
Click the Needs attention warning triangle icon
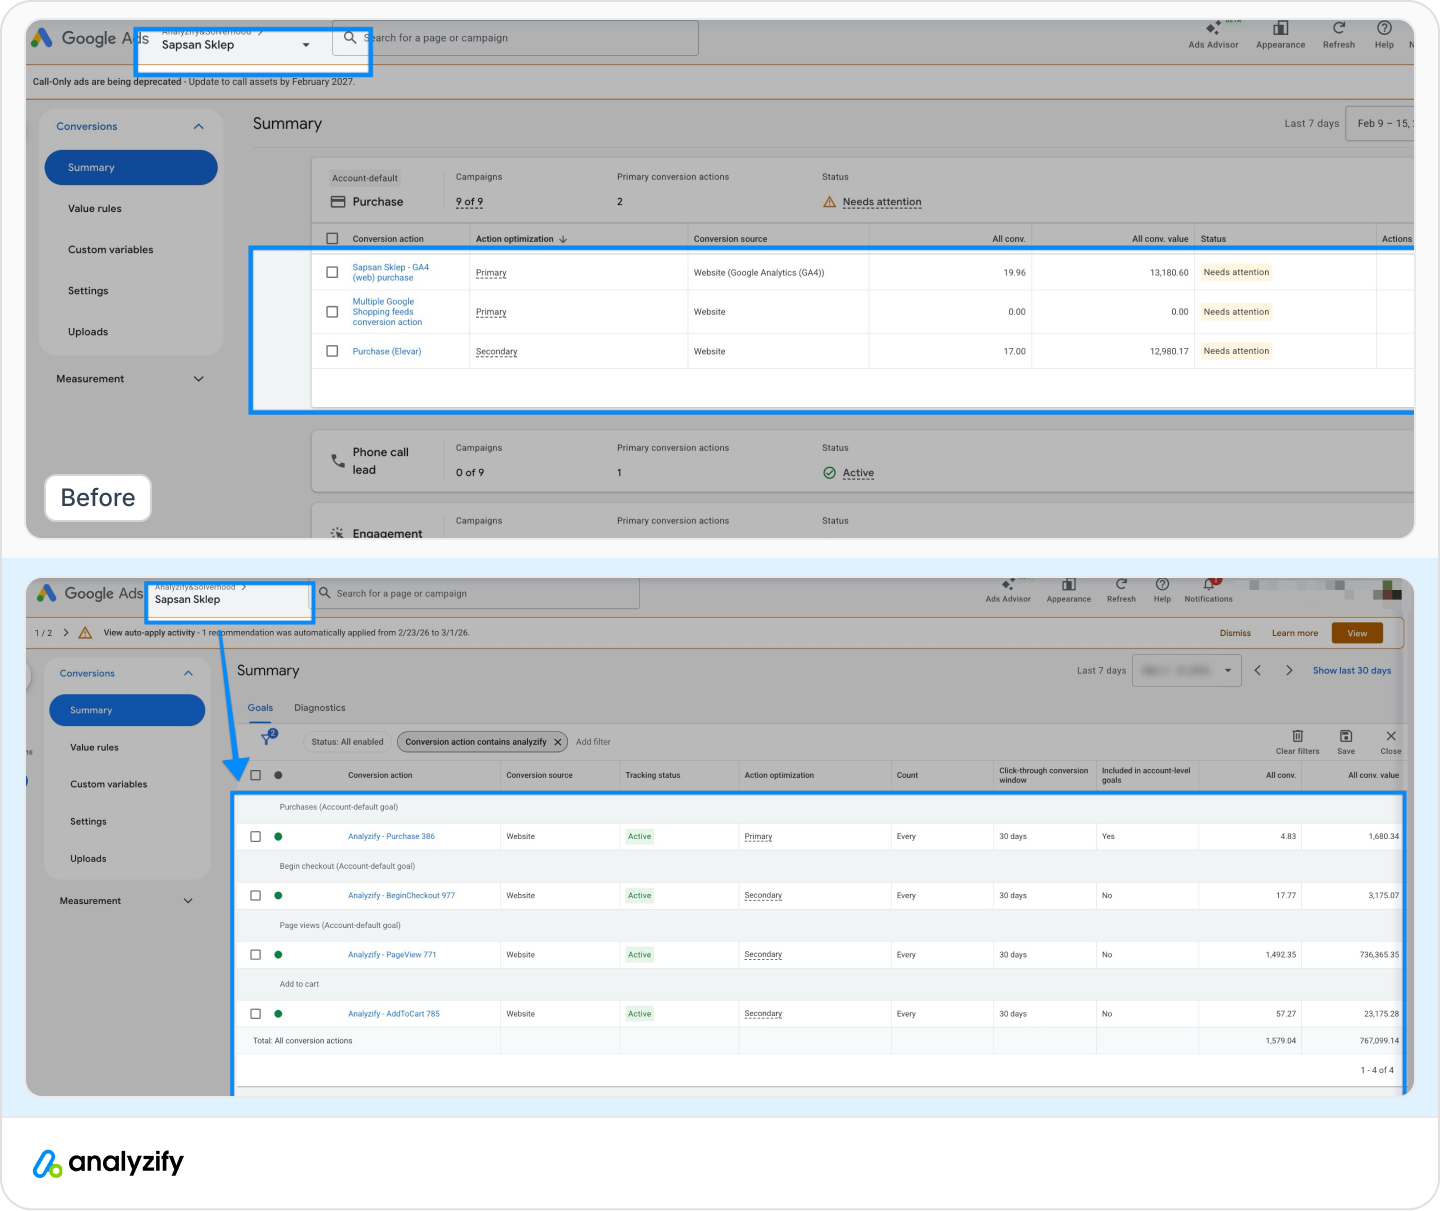click(x=829, y=202)
